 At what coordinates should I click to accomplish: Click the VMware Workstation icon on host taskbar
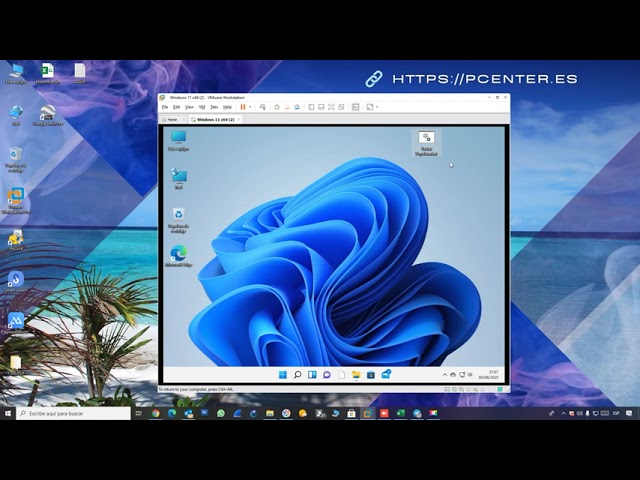[368, 413]
